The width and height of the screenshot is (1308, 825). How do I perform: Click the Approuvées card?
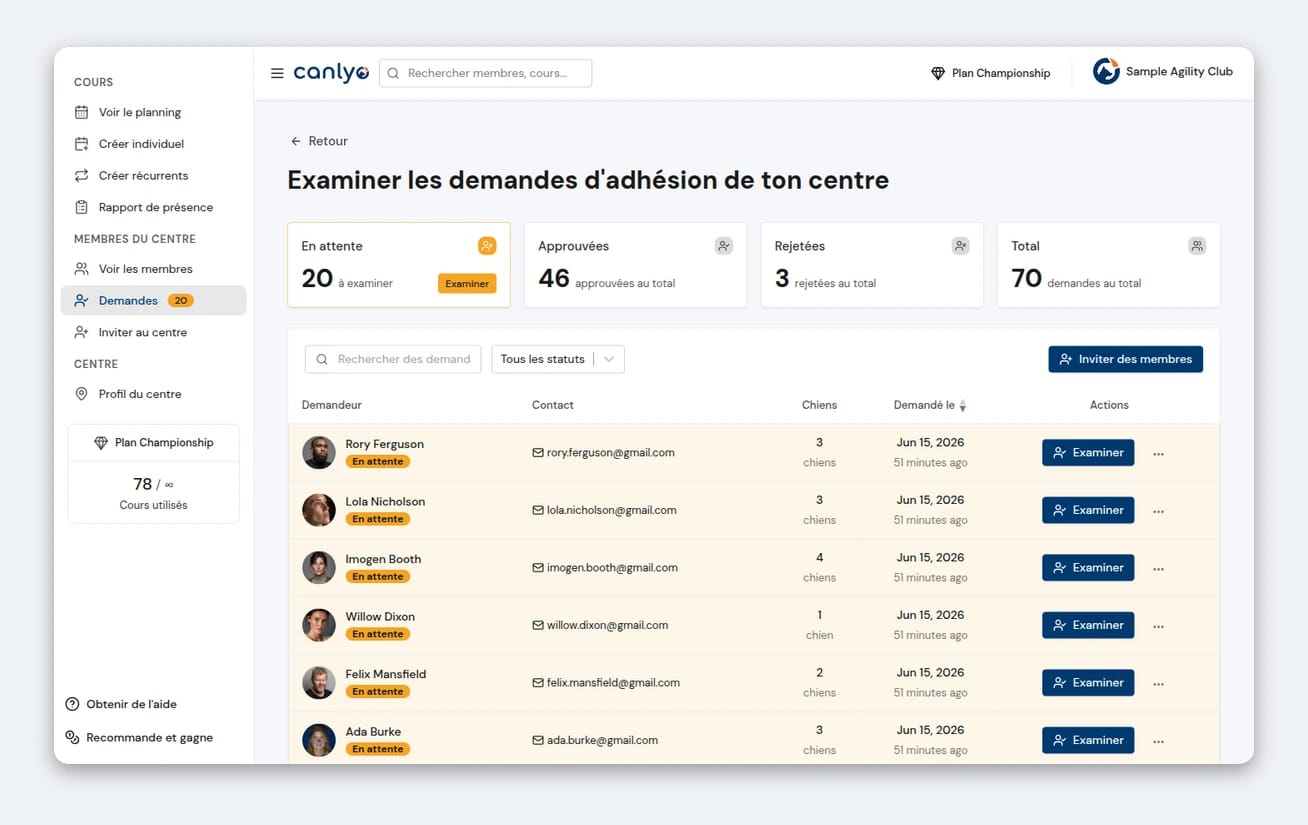[635, 265]
